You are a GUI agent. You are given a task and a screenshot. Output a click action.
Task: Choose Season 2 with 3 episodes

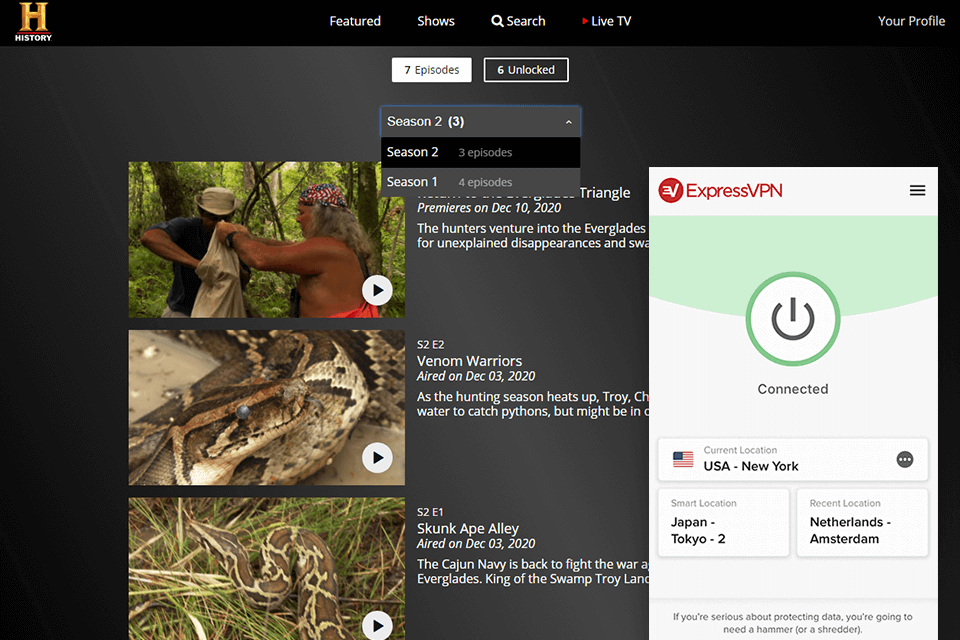coord(481,152)
